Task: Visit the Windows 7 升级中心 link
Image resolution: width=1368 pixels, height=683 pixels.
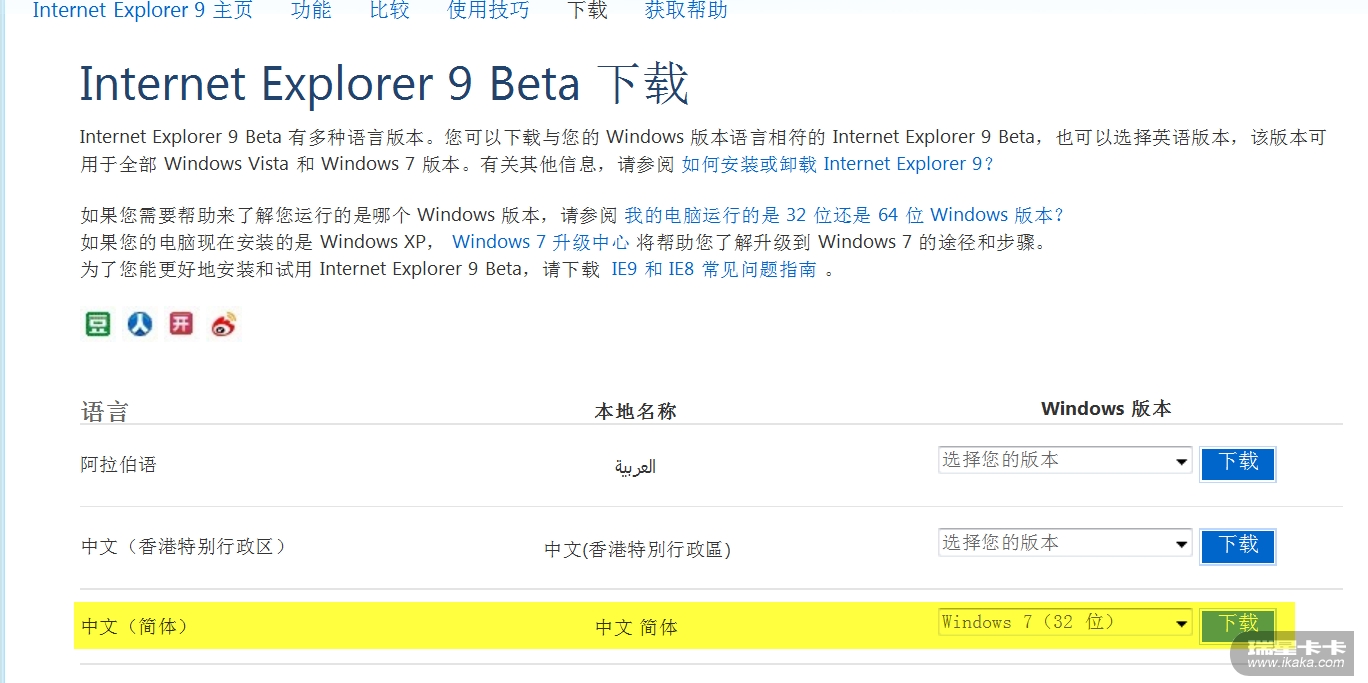Action: 541,242
